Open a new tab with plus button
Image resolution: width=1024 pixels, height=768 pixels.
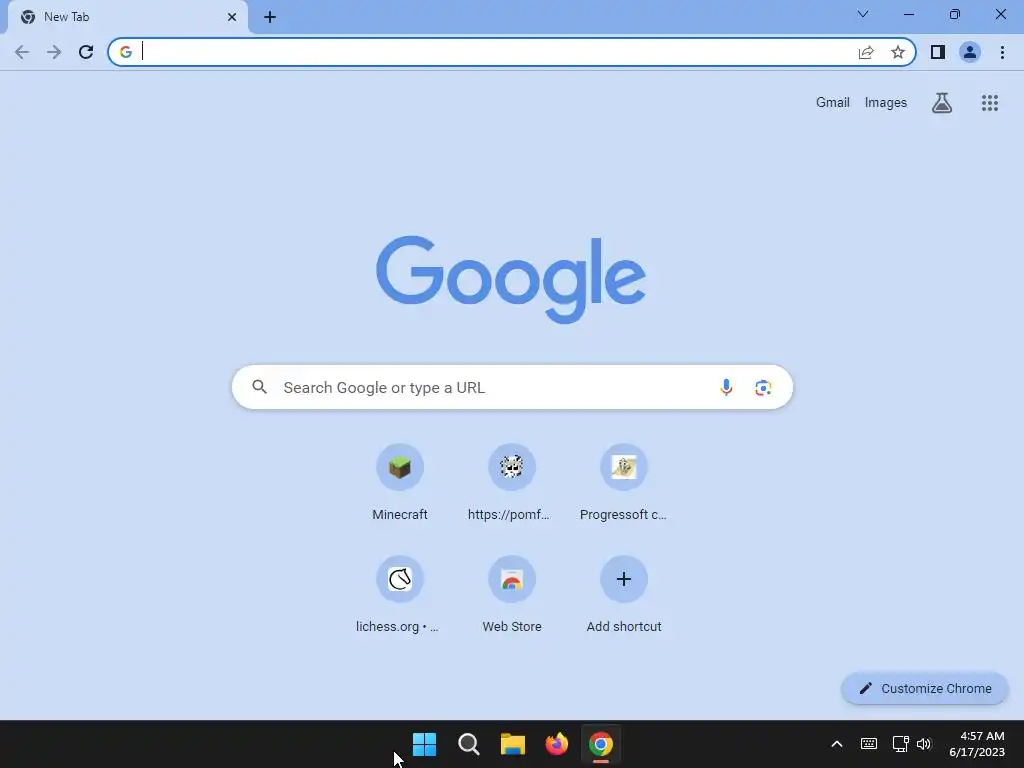(270, 17)
